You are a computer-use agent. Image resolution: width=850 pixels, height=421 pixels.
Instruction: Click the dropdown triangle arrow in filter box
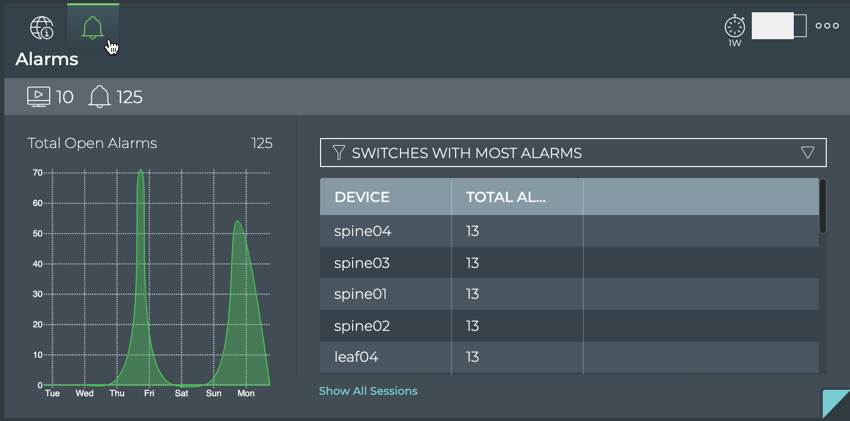click(808, 153)
